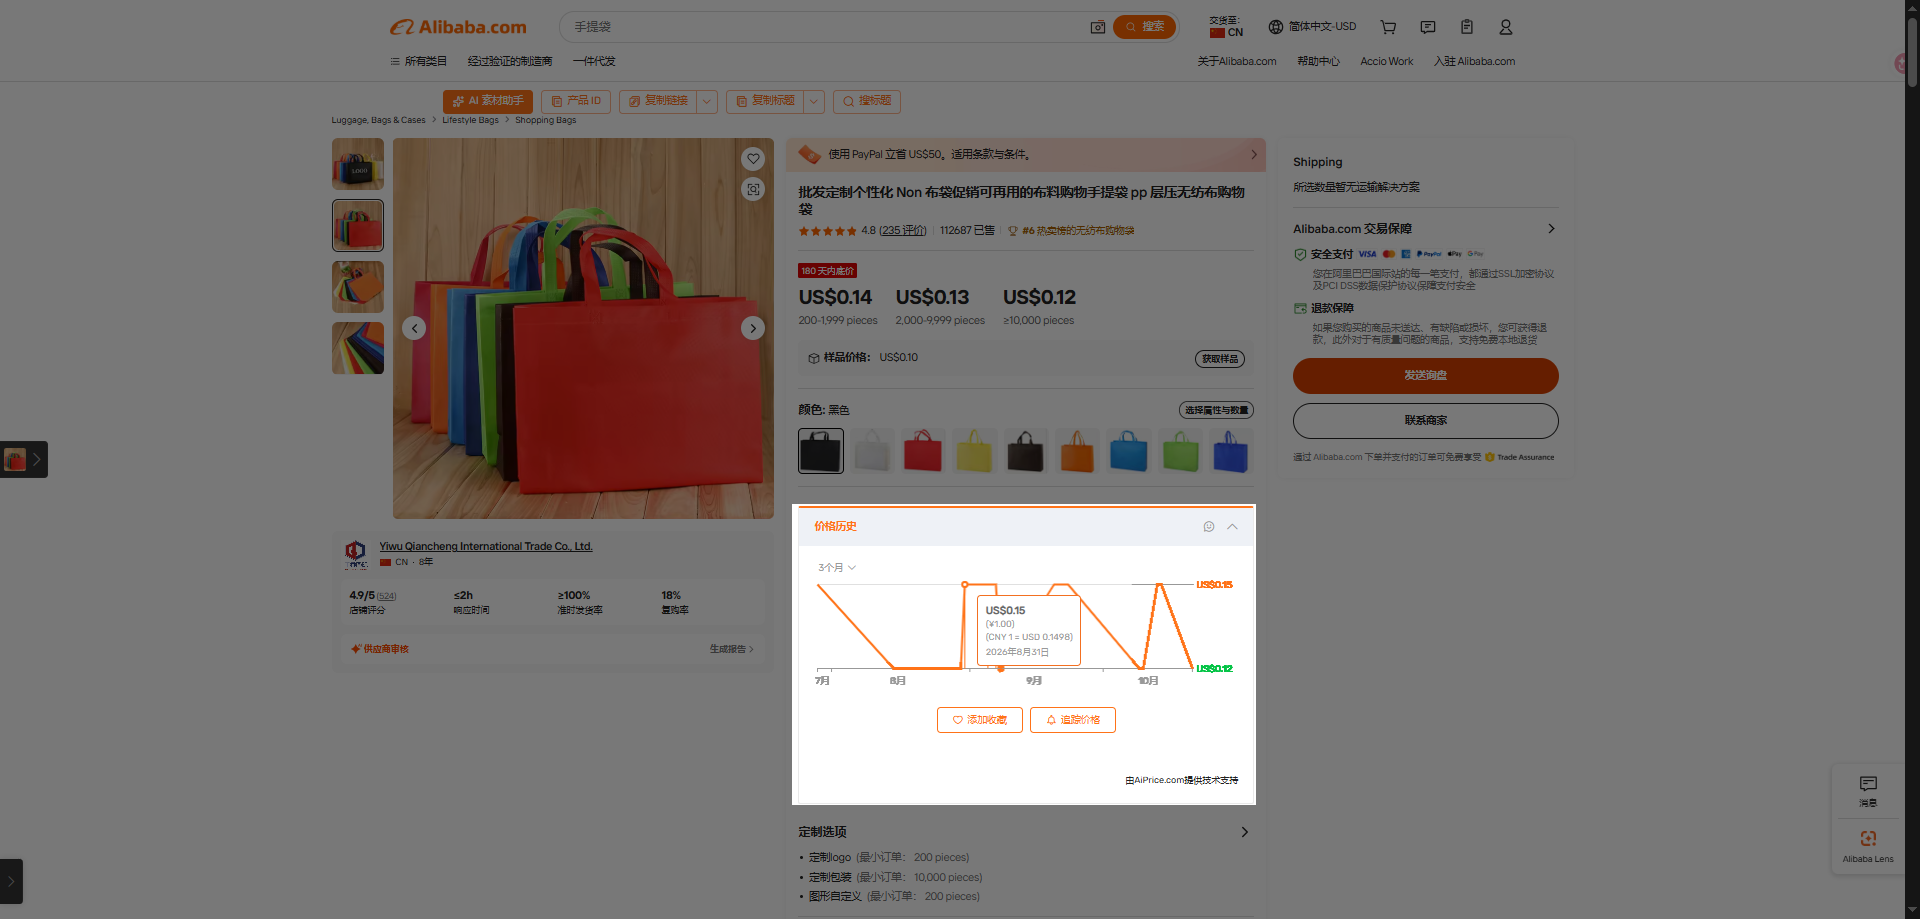Select the red bag color swatch
Screen dimensions: 1920x919
point(923,451)
